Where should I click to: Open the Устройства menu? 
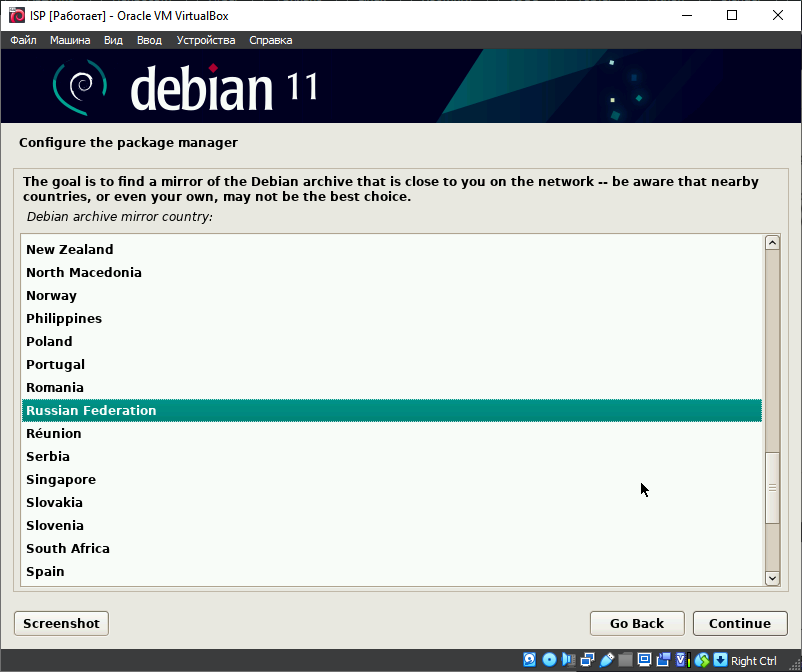(206, 40)
